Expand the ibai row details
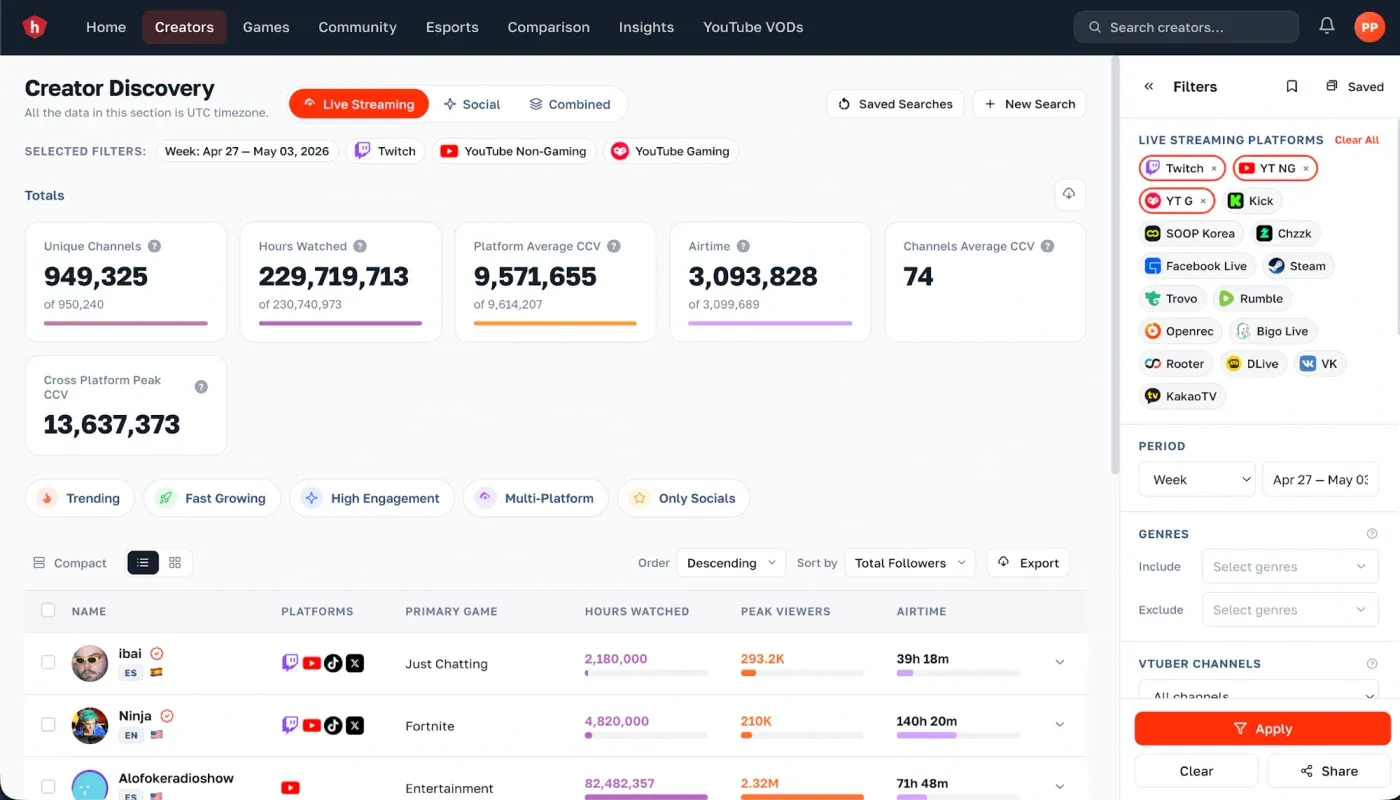This screenshot has height=800, width=1400. click(x=1060, y=662)
